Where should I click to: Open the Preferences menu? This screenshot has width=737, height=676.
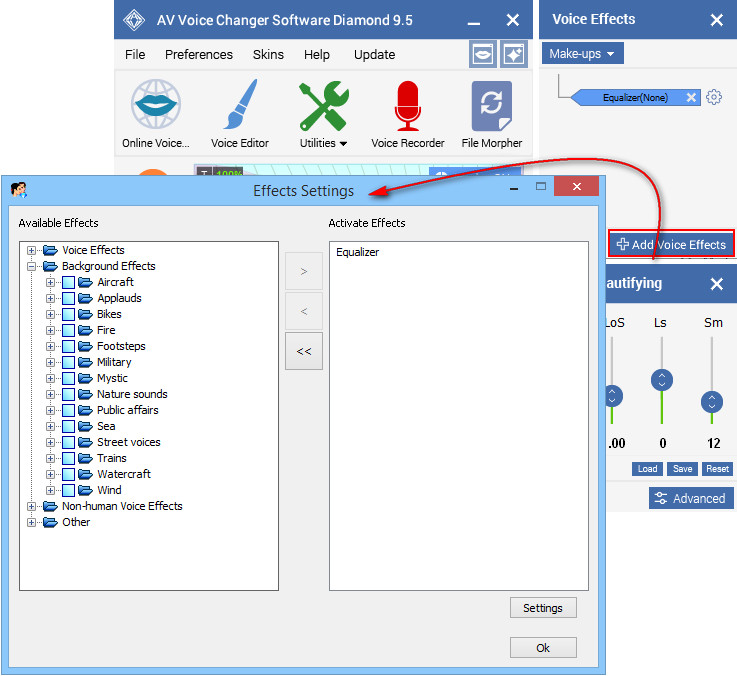(199, 55)
